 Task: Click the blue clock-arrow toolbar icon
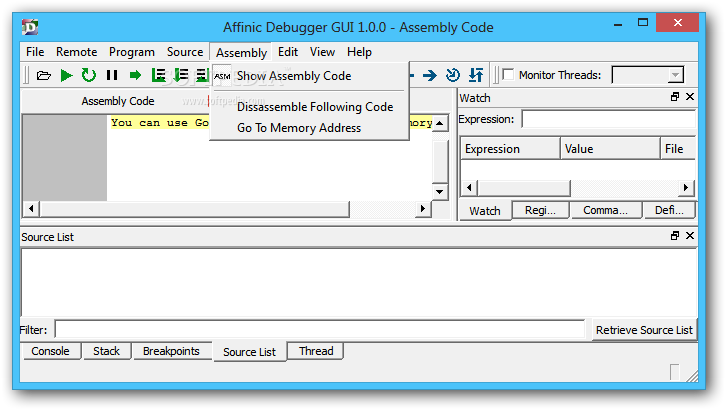pyautogui.click(x=452, y=75)
